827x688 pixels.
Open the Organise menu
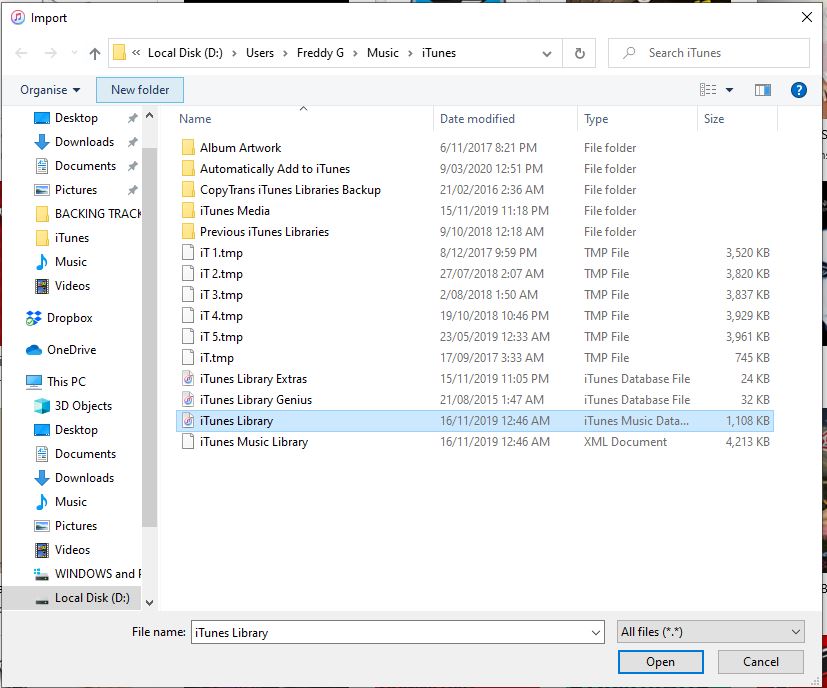click(50, 90)
